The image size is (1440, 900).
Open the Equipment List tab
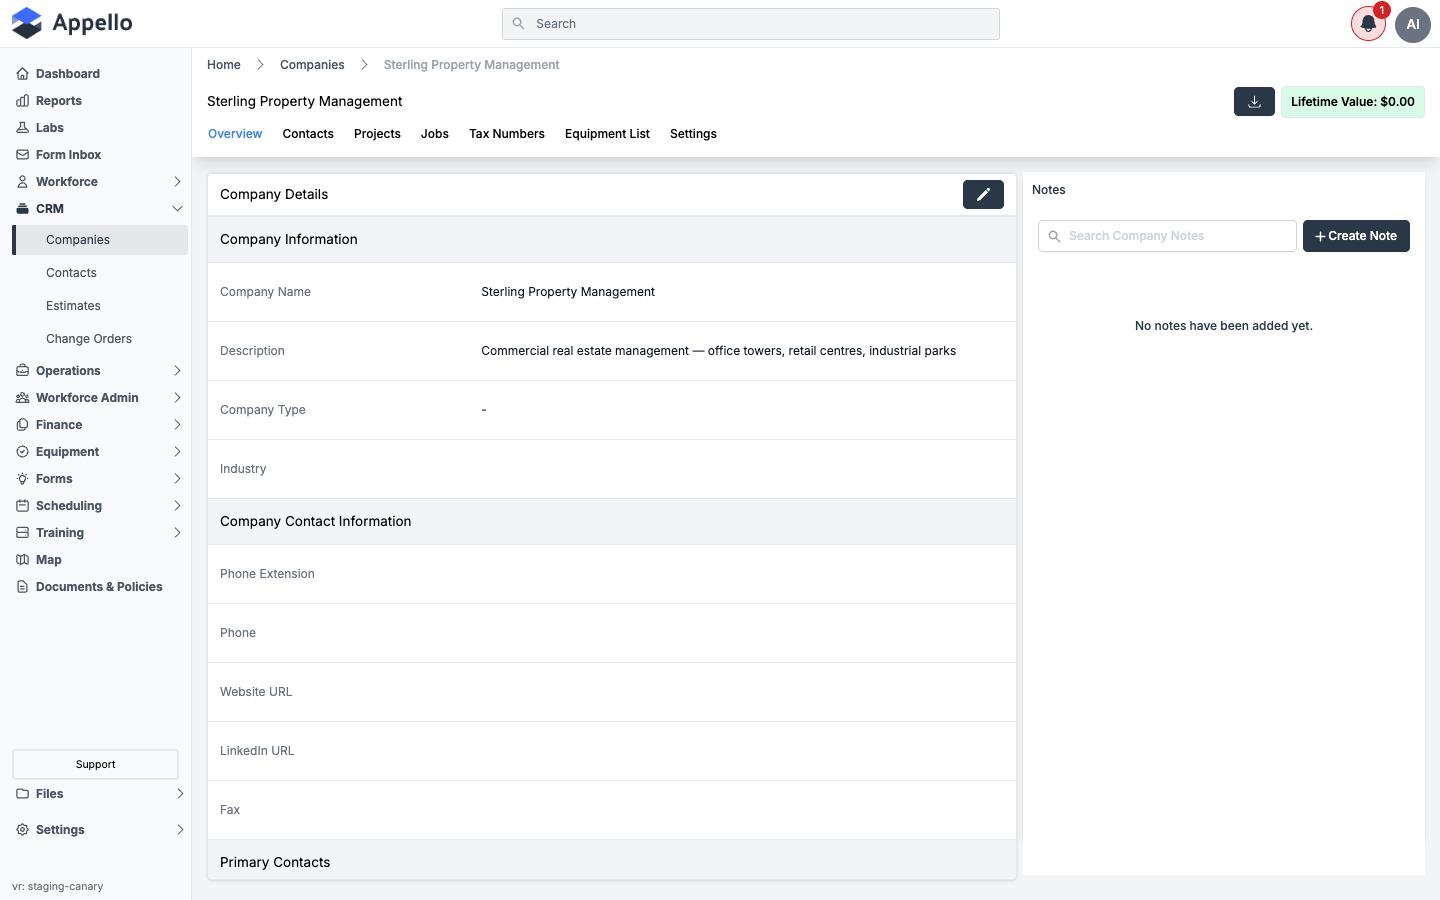pos(607,134)
